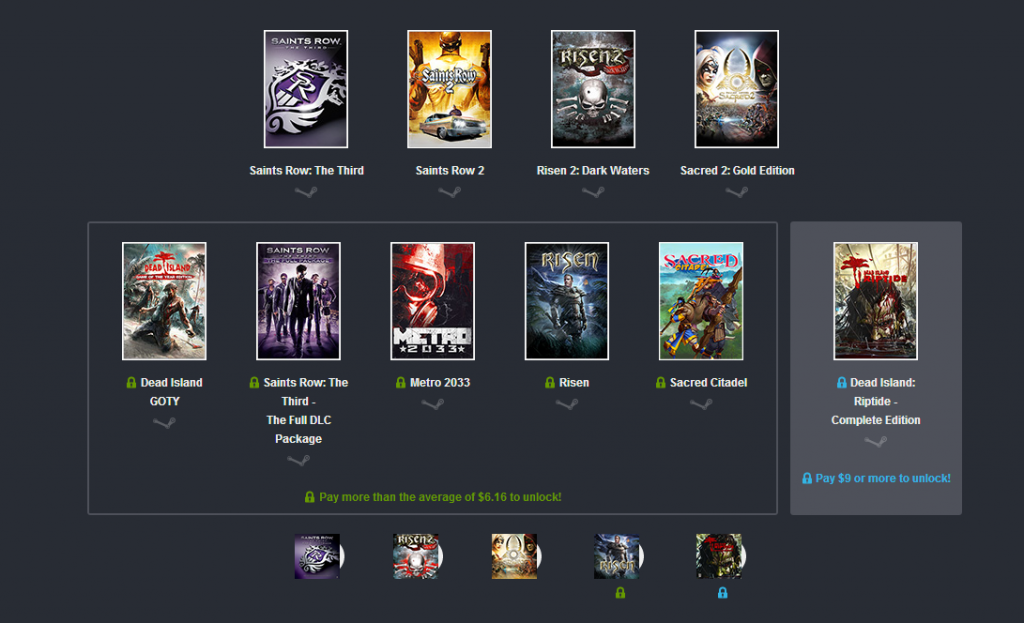
Task: Open the Dead Island: Riptide soundtrack album icon
Action: click(x=718, y=557)
